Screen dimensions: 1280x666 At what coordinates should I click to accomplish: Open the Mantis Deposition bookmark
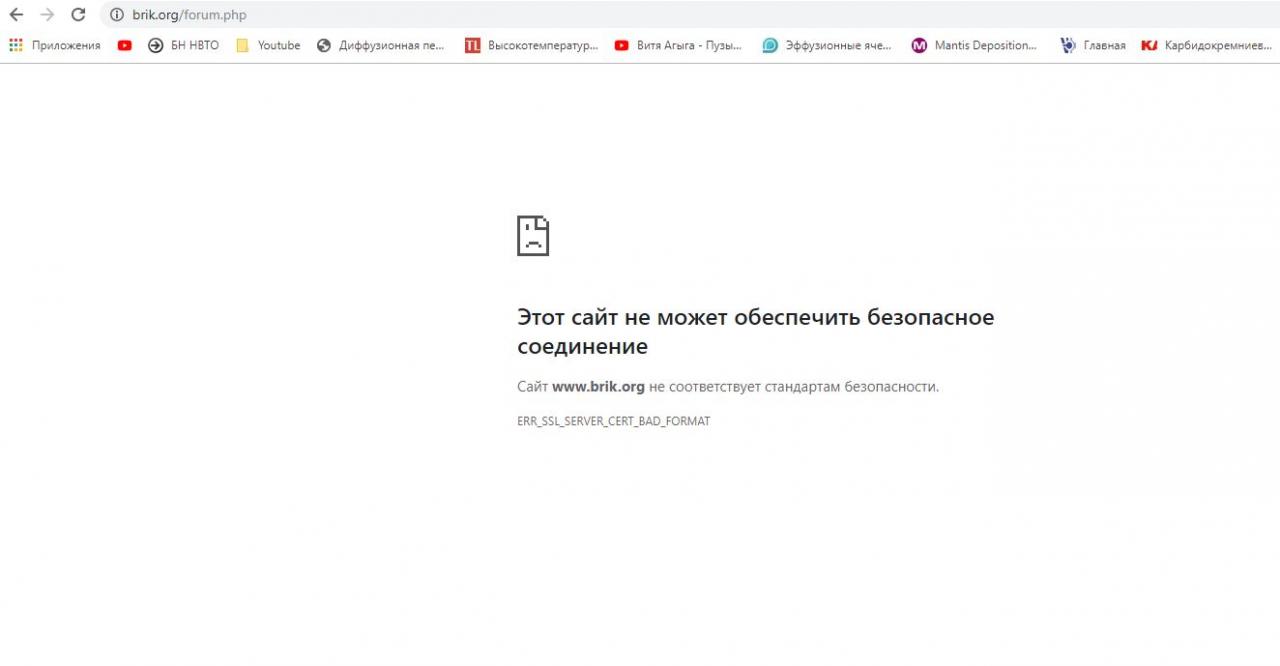pos(974,45)
